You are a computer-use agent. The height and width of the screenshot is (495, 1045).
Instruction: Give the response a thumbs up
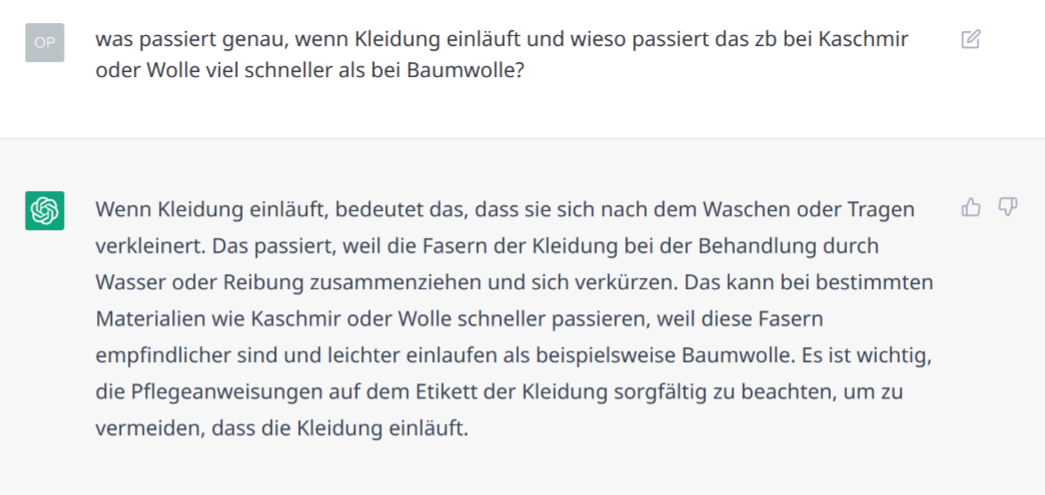point(970,208)
